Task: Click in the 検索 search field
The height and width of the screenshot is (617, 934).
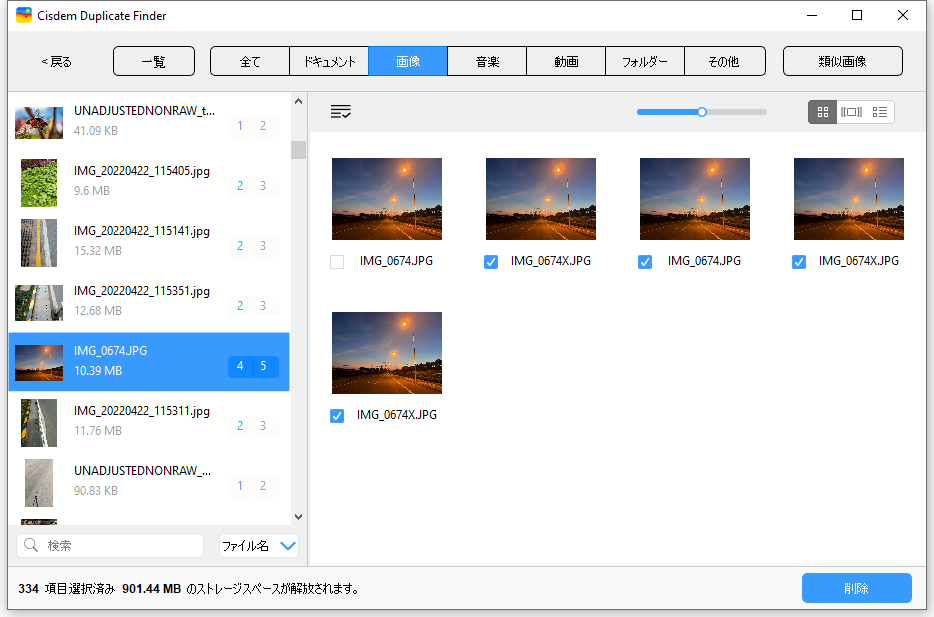Action: pos(110,546)
